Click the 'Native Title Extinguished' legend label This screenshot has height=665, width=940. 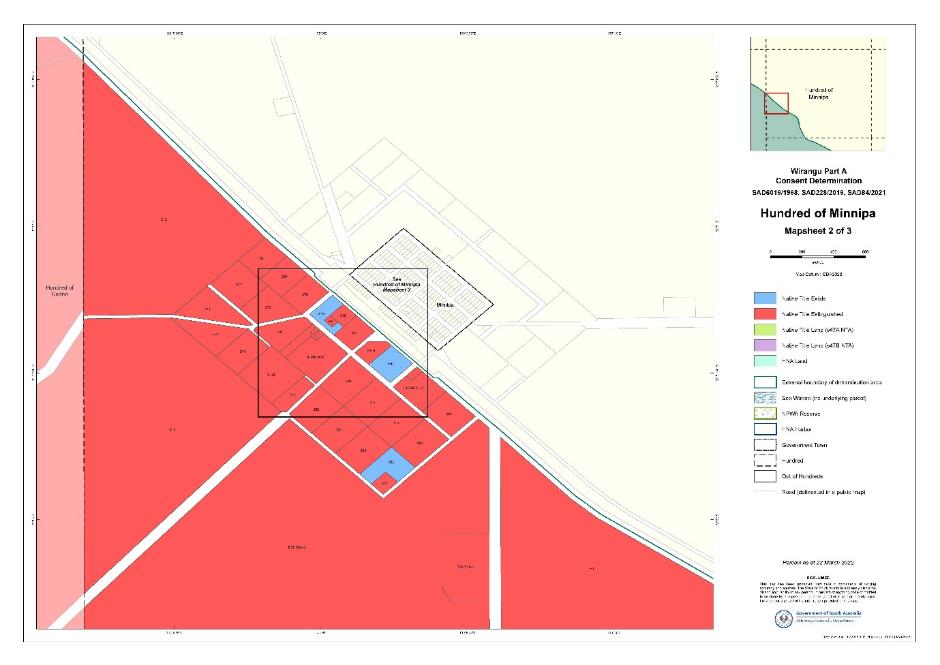click(812, 314)
